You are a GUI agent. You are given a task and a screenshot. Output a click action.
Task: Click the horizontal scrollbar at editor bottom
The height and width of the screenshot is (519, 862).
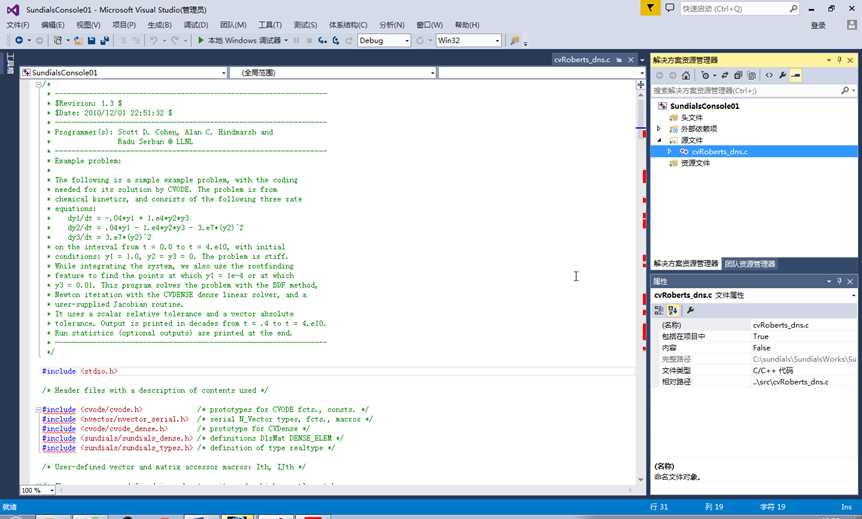[344, 489]
